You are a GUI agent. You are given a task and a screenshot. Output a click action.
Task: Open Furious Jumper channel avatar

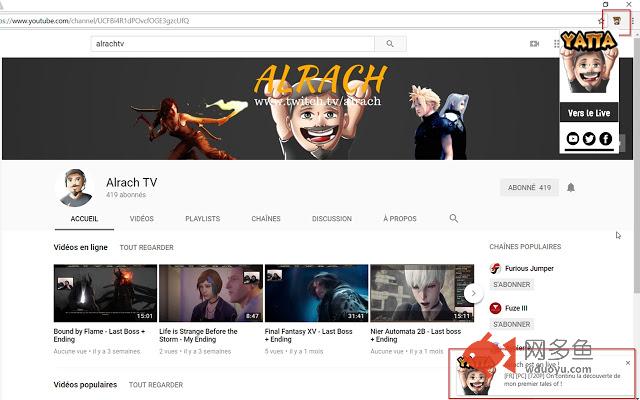pyautogui.click(x=495, y=268)
